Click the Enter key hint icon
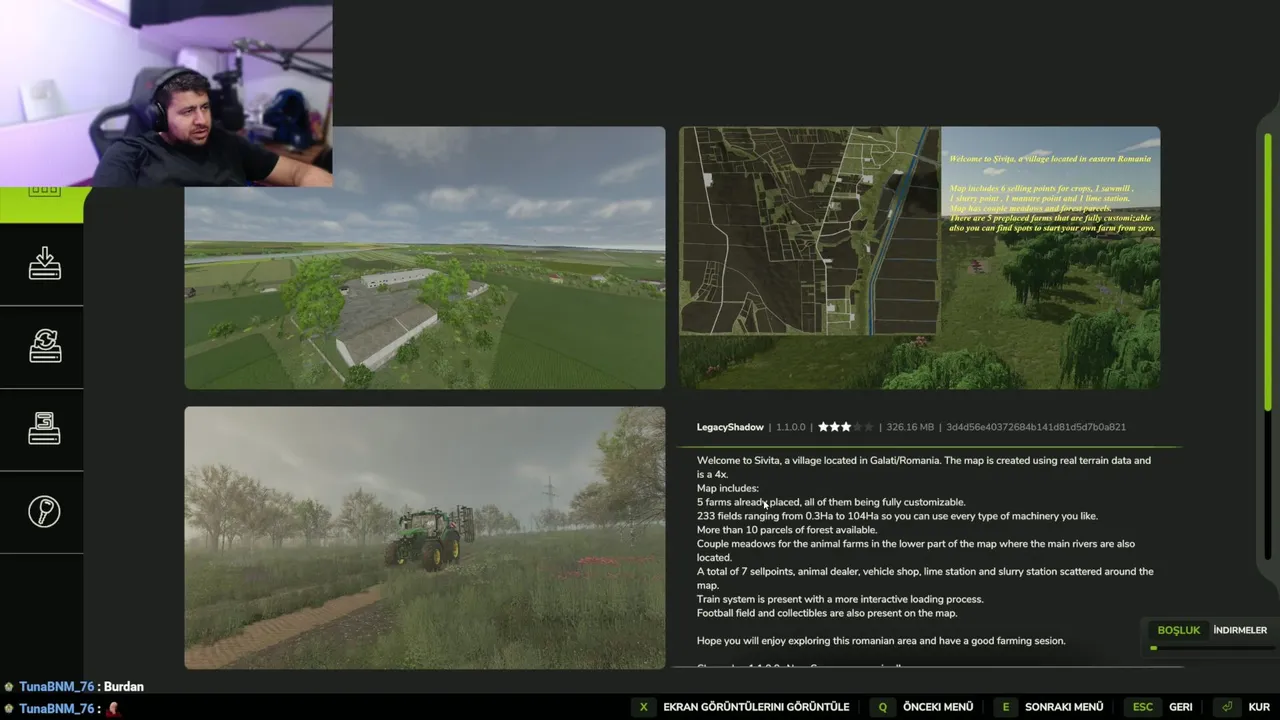Image resolution: width=1280 pixels, height=720 pixels. 1226,707
